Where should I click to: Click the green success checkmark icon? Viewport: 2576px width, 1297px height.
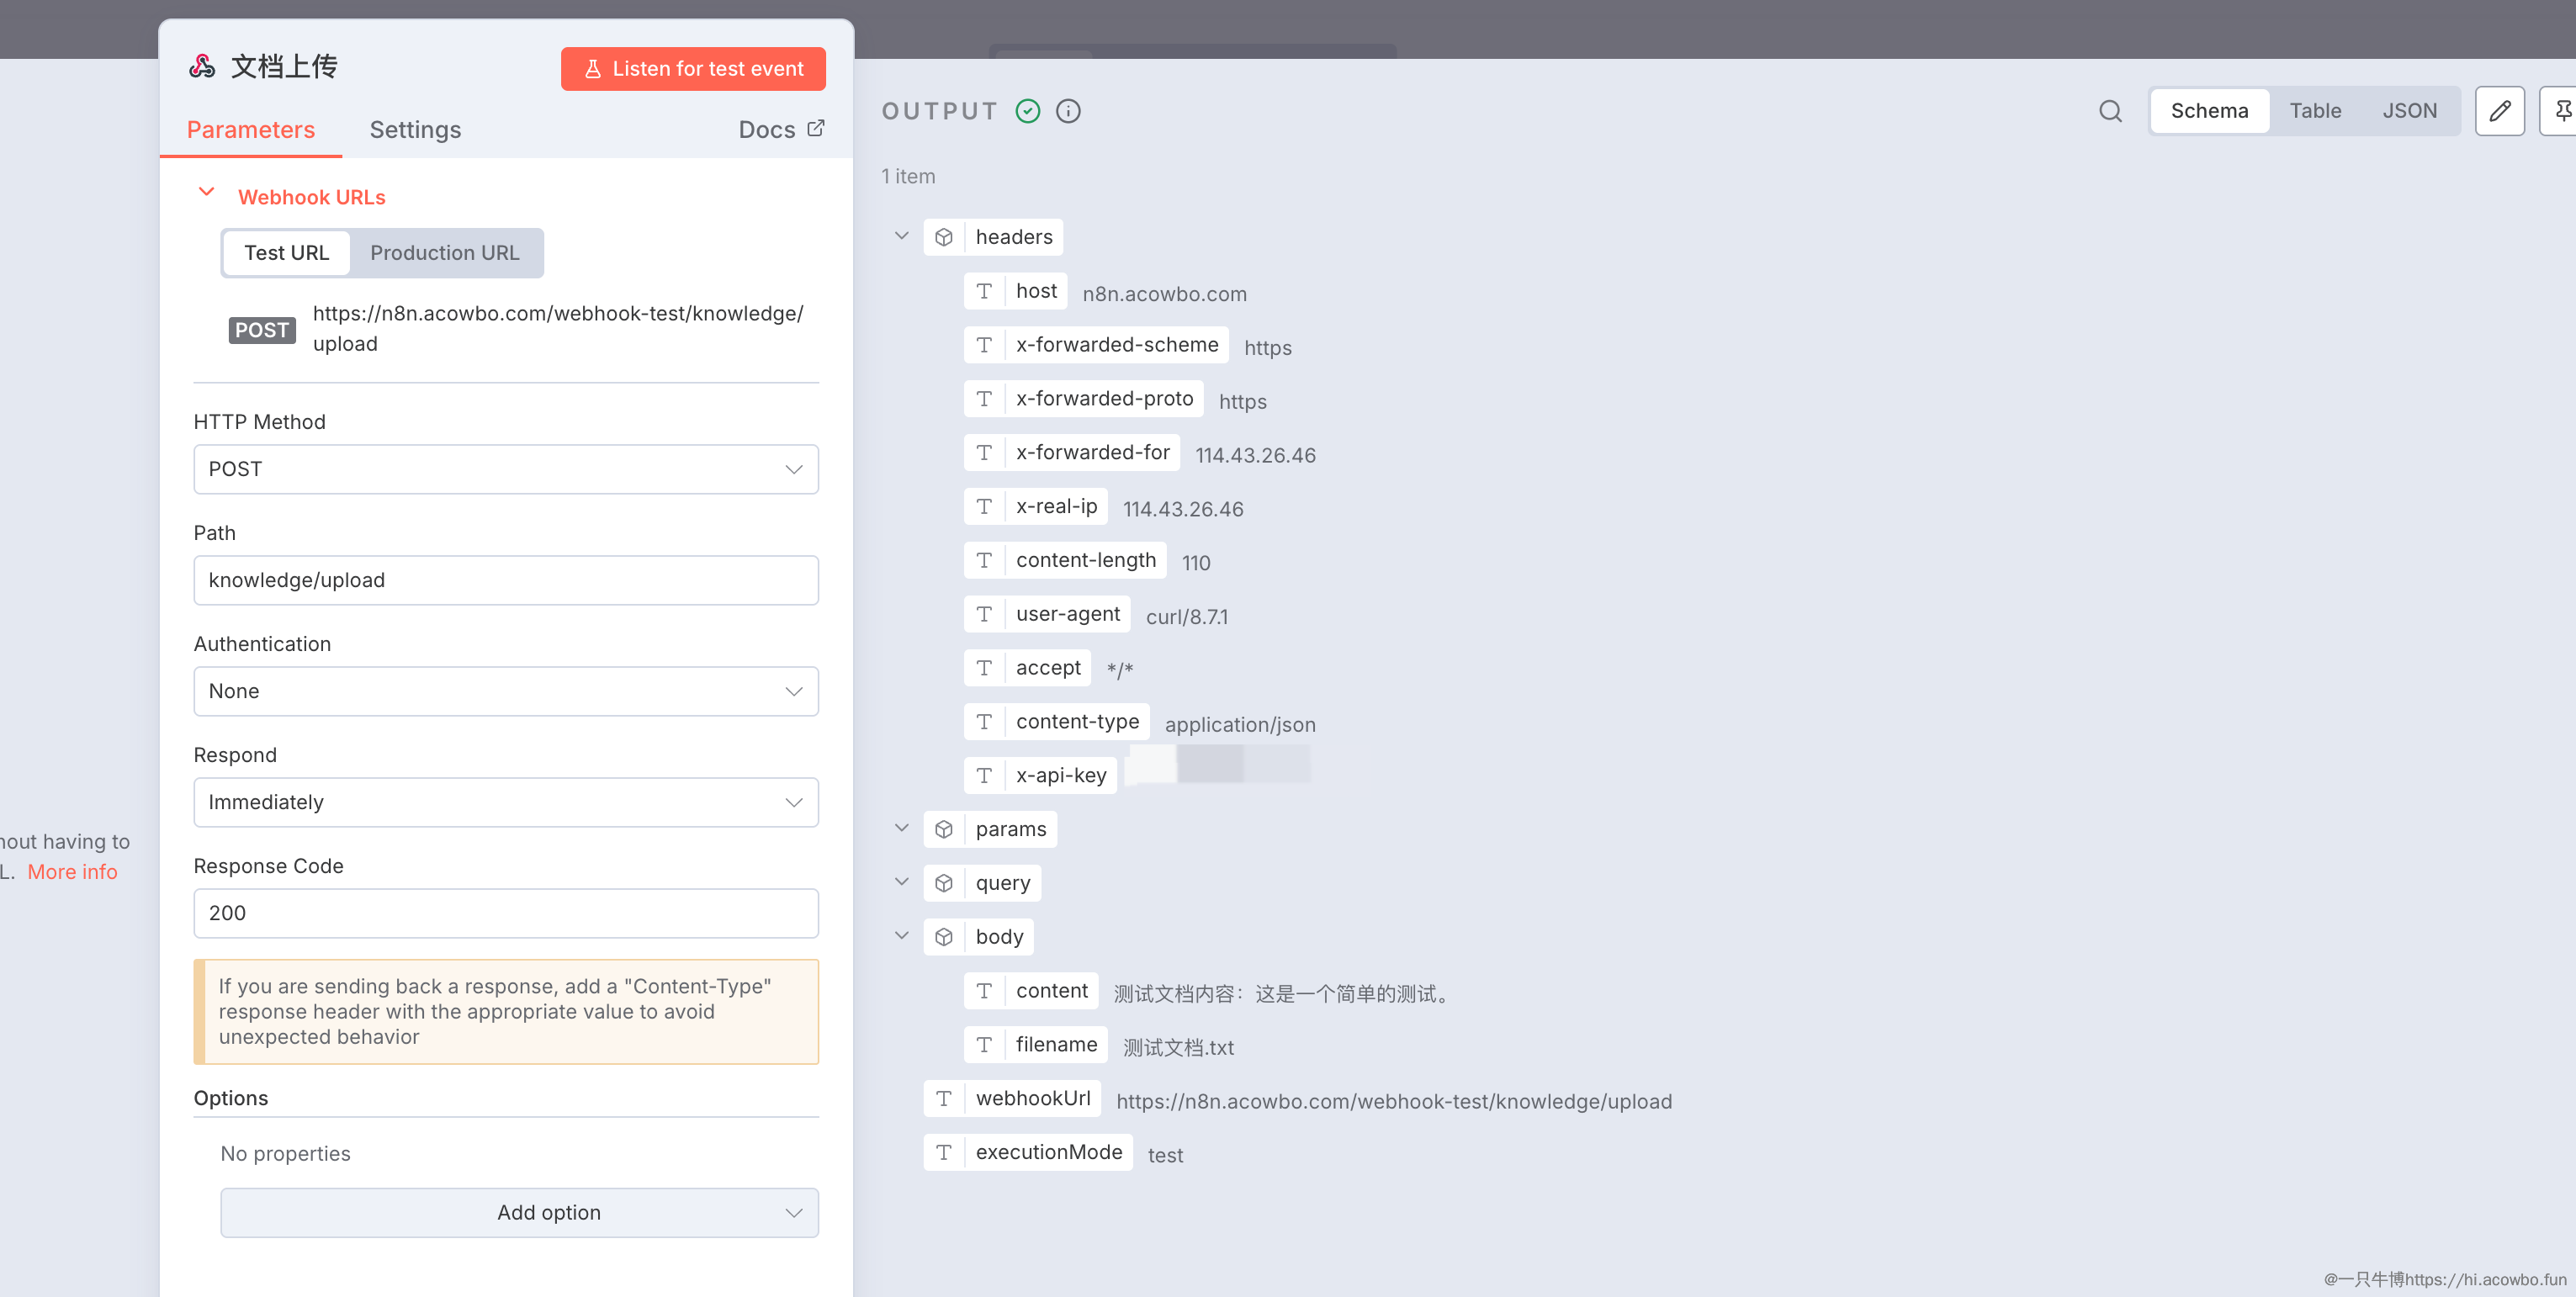pyautogui.click(x=1028, y=111)
